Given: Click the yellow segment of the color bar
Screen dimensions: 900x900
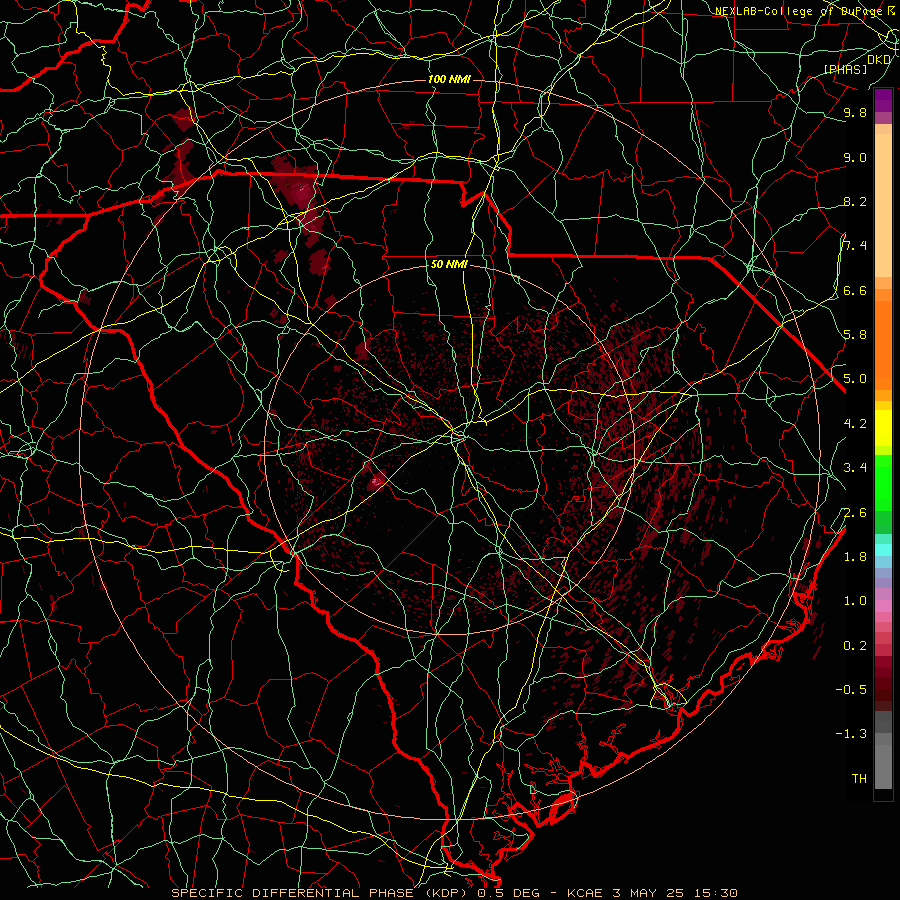Looking at the screenshot, I should (883, 428).
